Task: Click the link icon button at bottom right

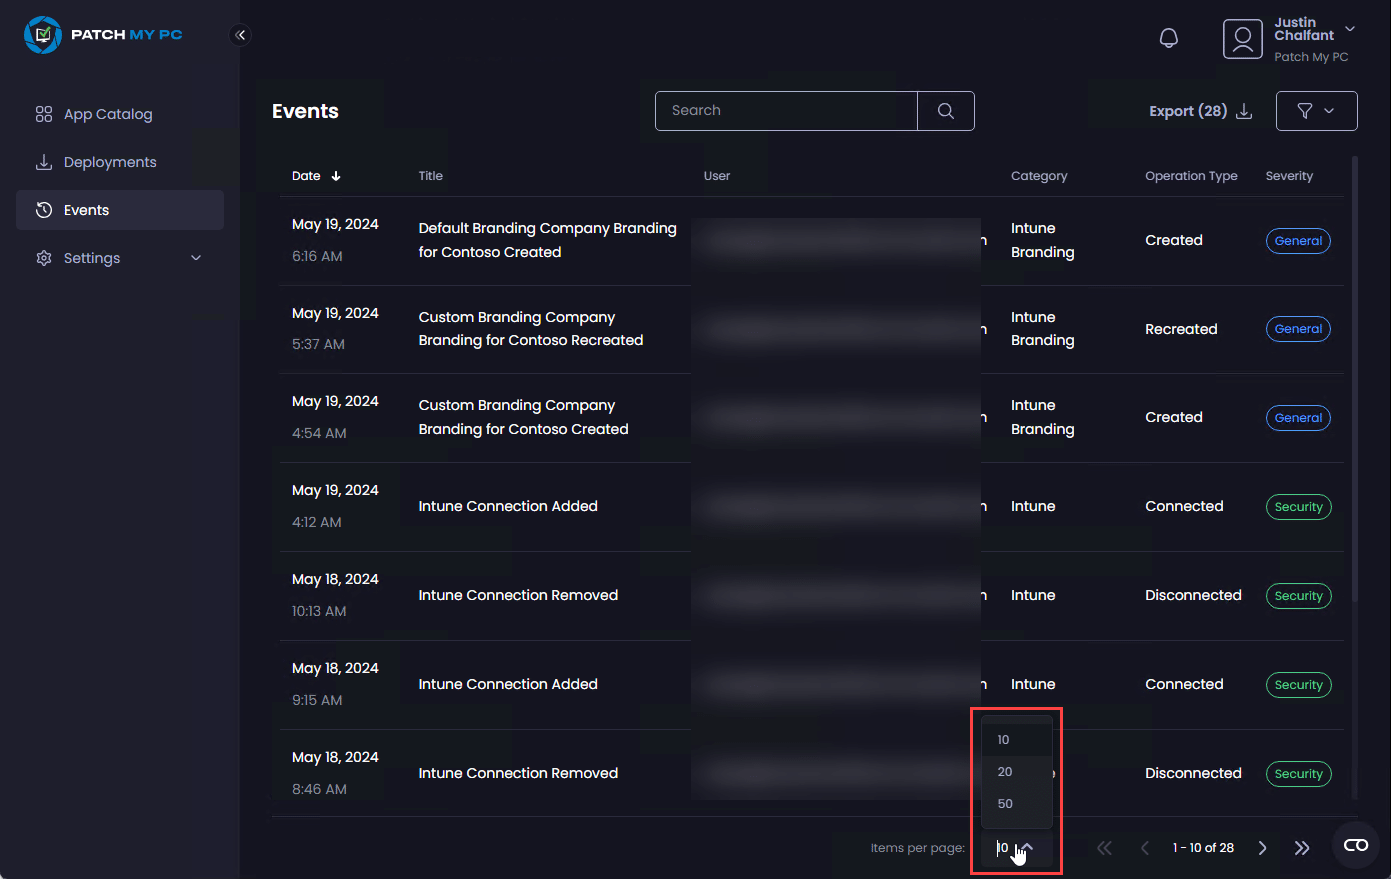Action: click(x=1356, y=846)
